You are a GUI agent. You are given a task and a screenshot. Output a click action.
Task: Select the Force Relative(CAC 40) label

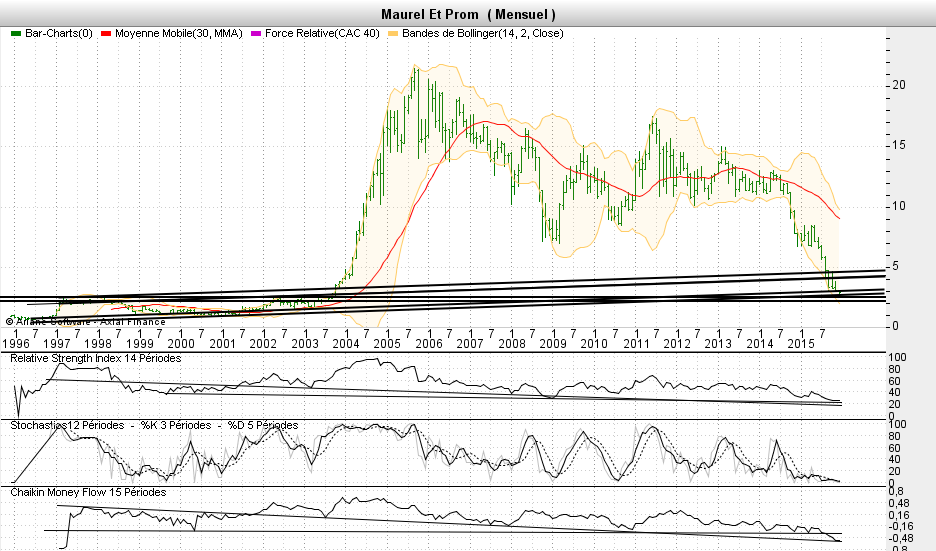click(322, 33)
